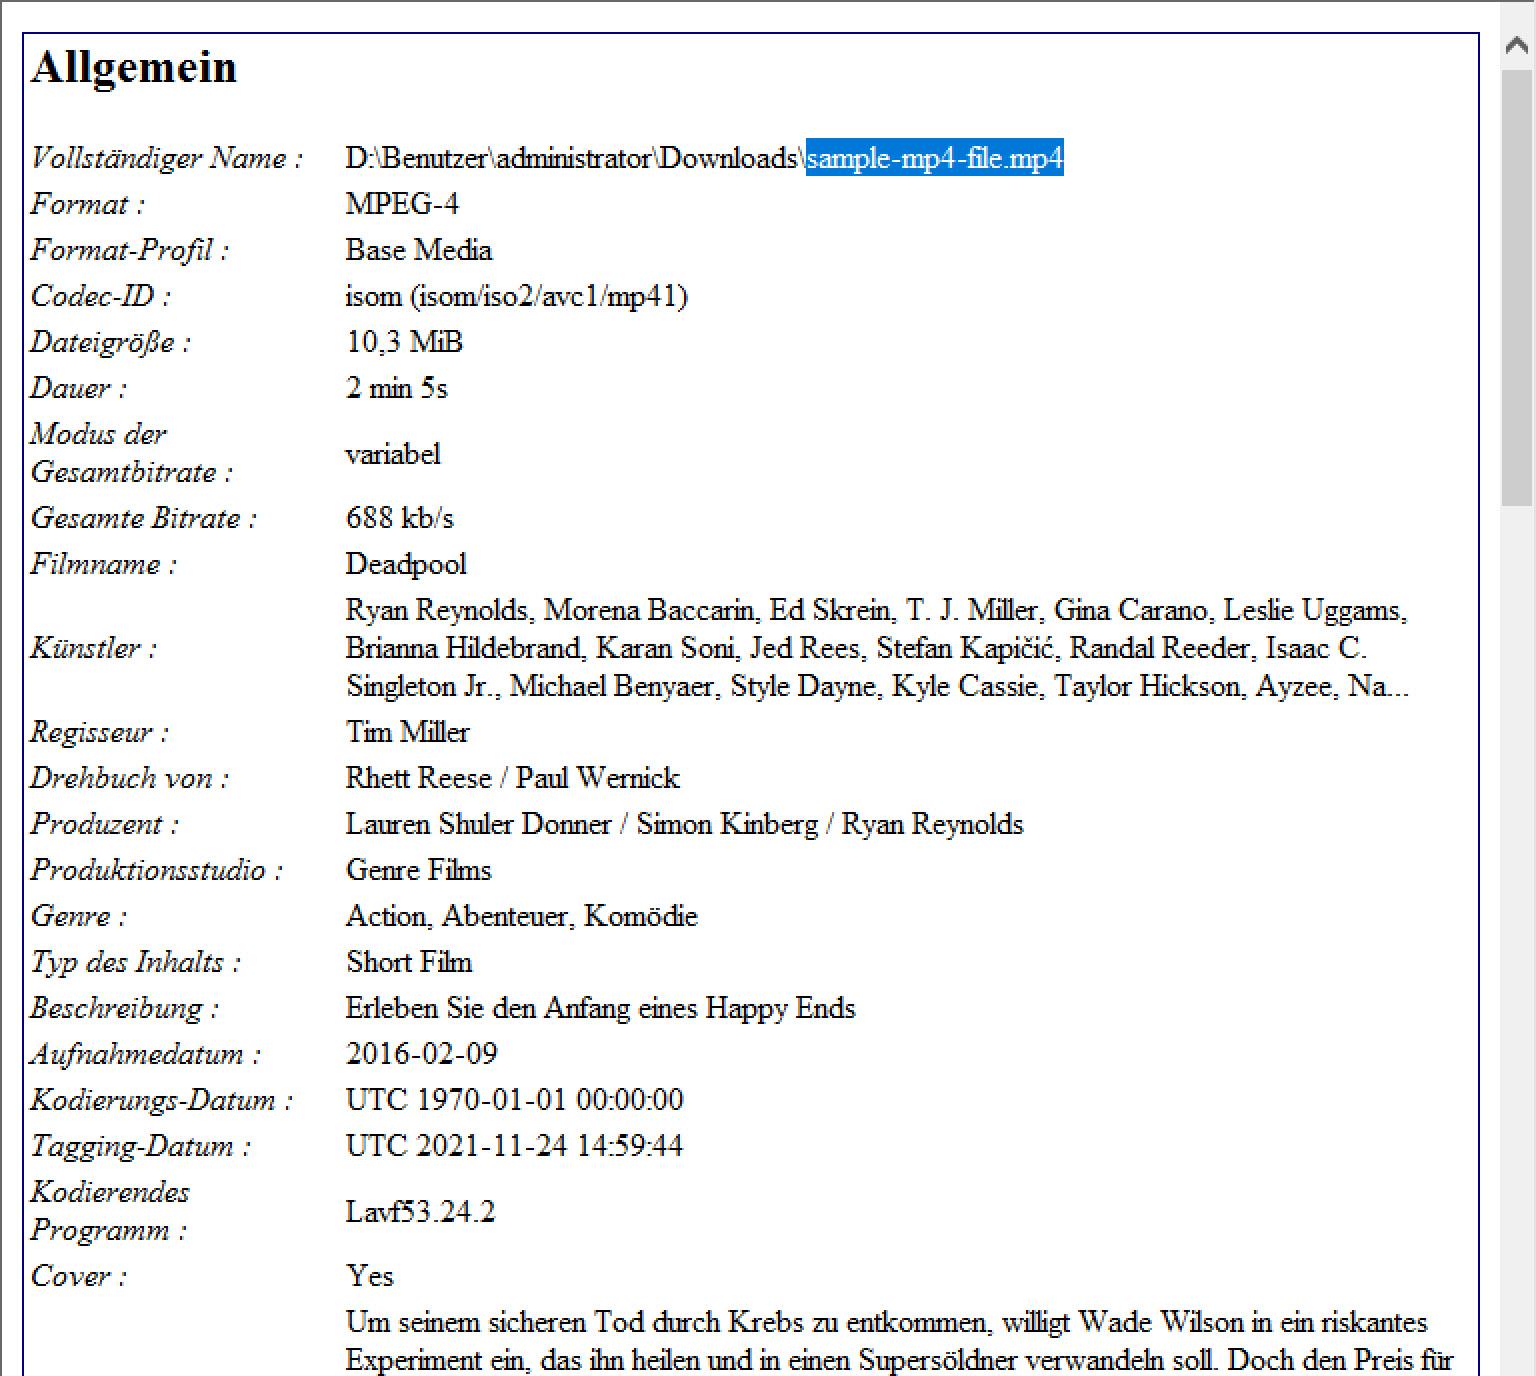The width and height of the screenshot is (1536, 1376).
Task: Click the Künstler list starting with Ryan Reynolds
Action: [x=878, y=648]
